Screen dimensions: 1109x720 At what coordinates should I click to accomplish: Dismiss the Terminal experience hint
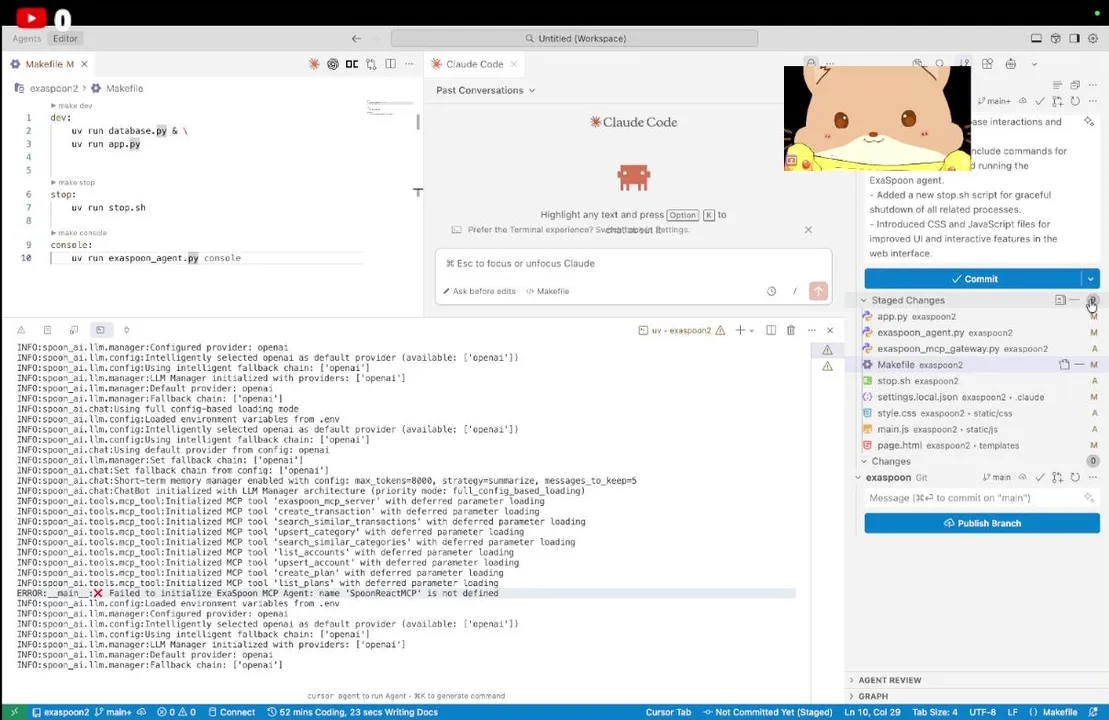point(808,230)
